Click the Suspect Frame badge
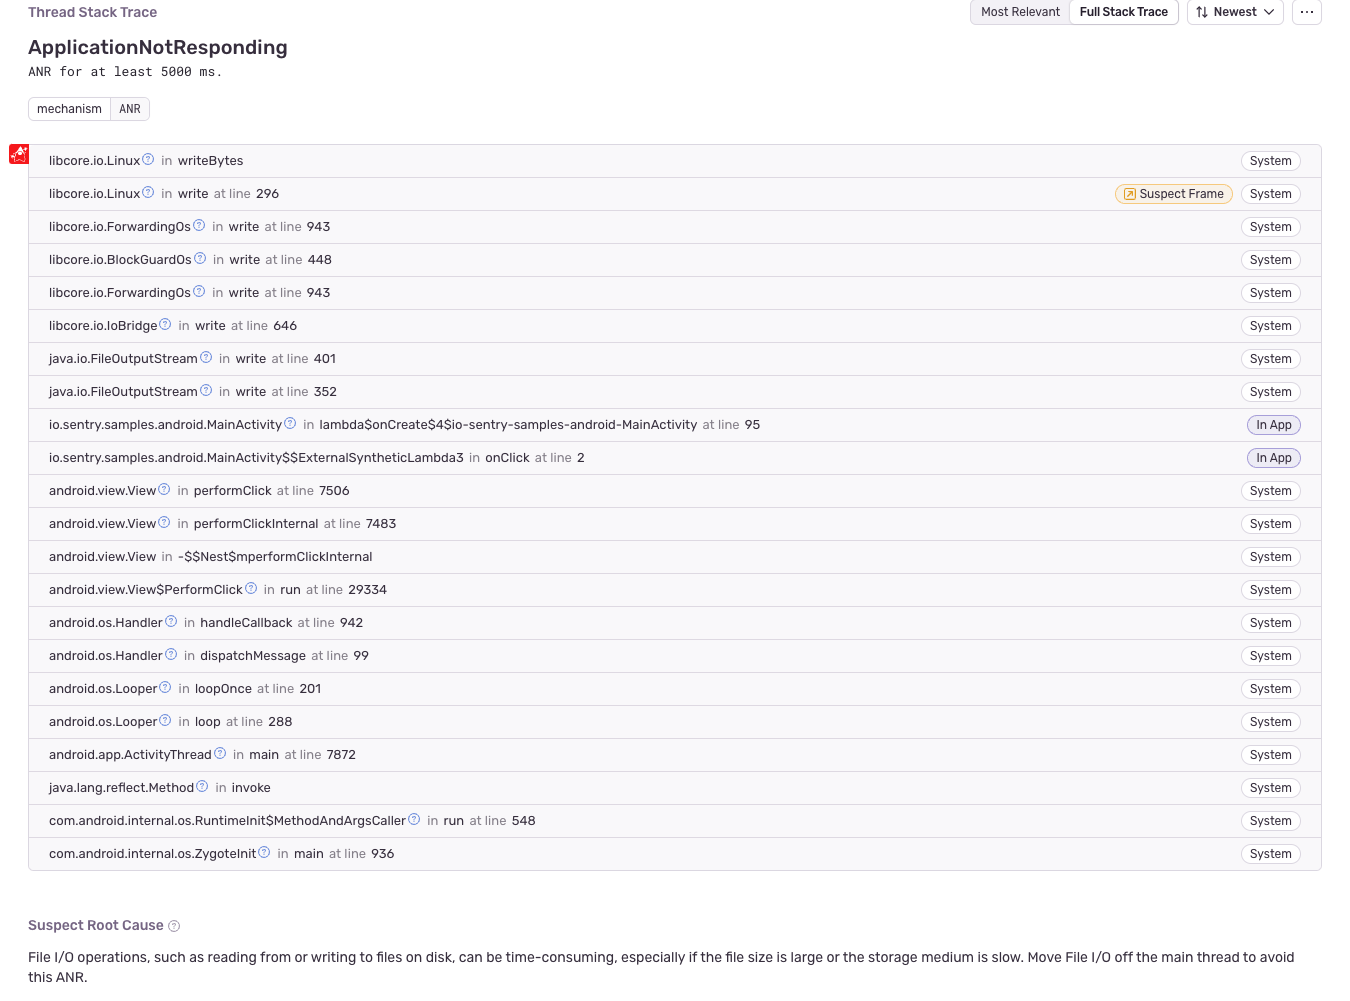Screen dimensions: 1350x1001 [1173, 194]
